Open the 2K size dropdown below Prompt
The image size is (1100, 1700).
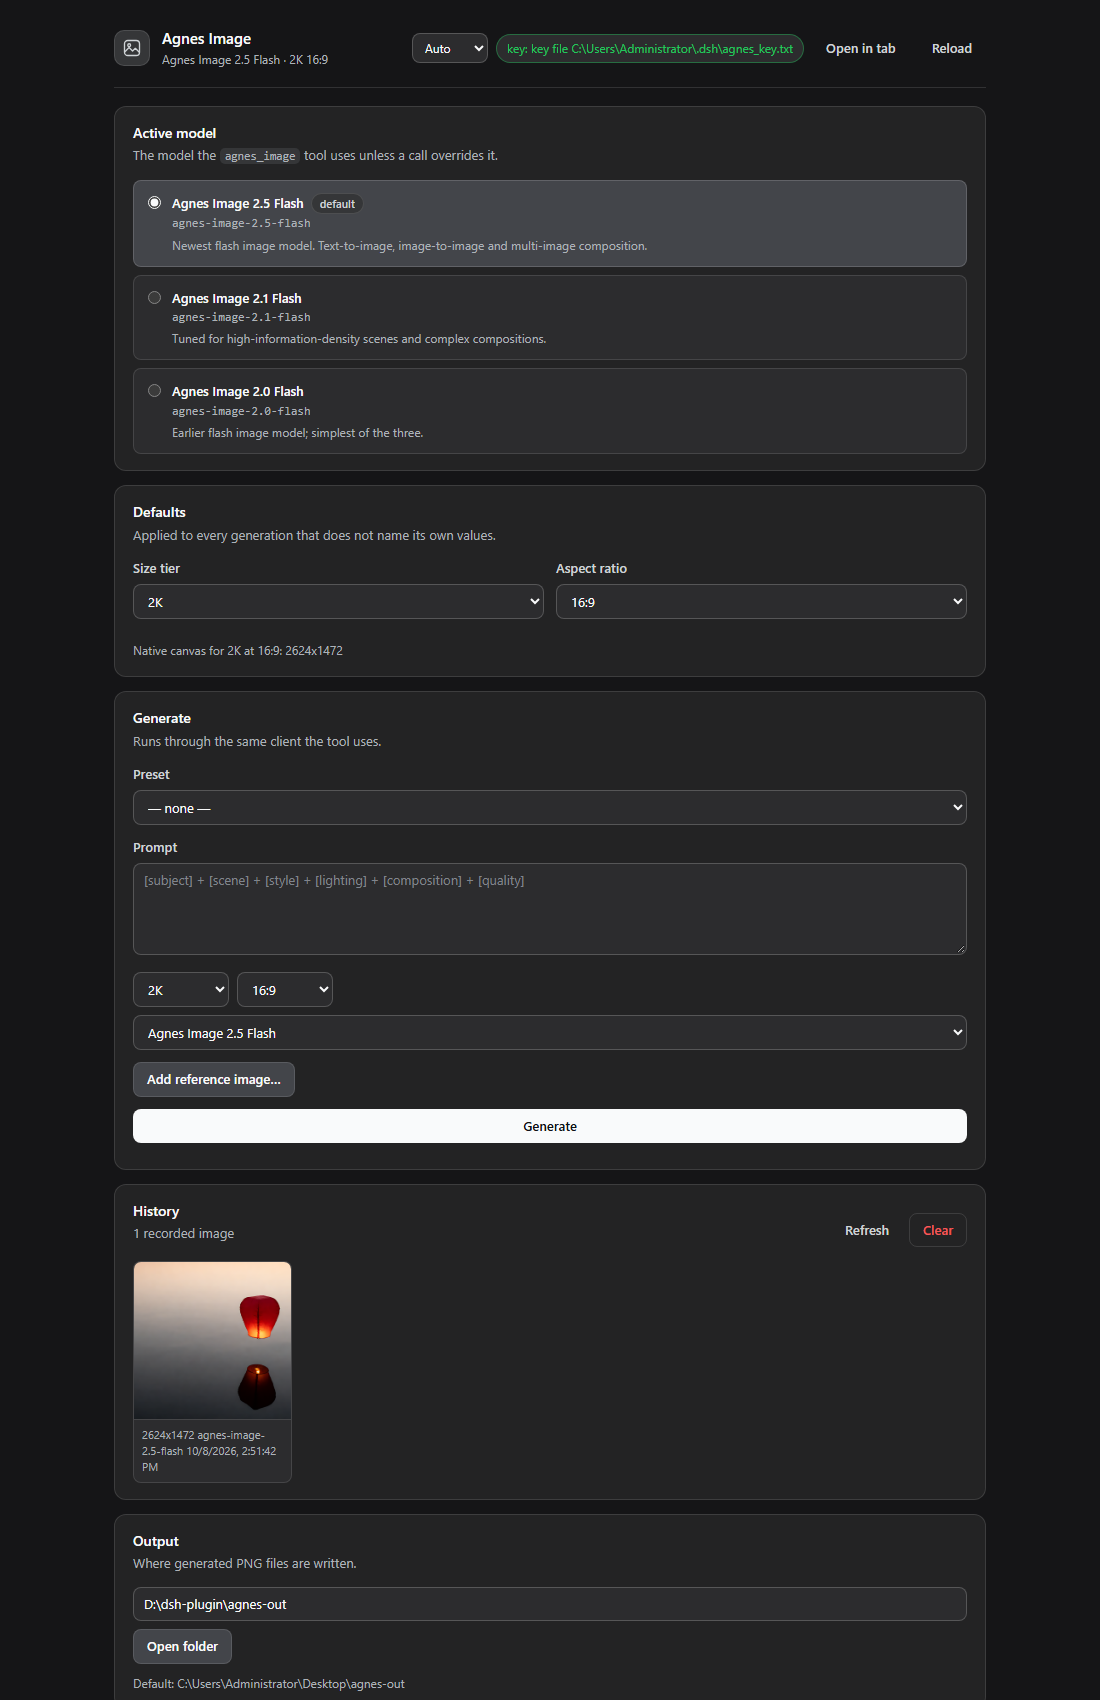[181, 990]
